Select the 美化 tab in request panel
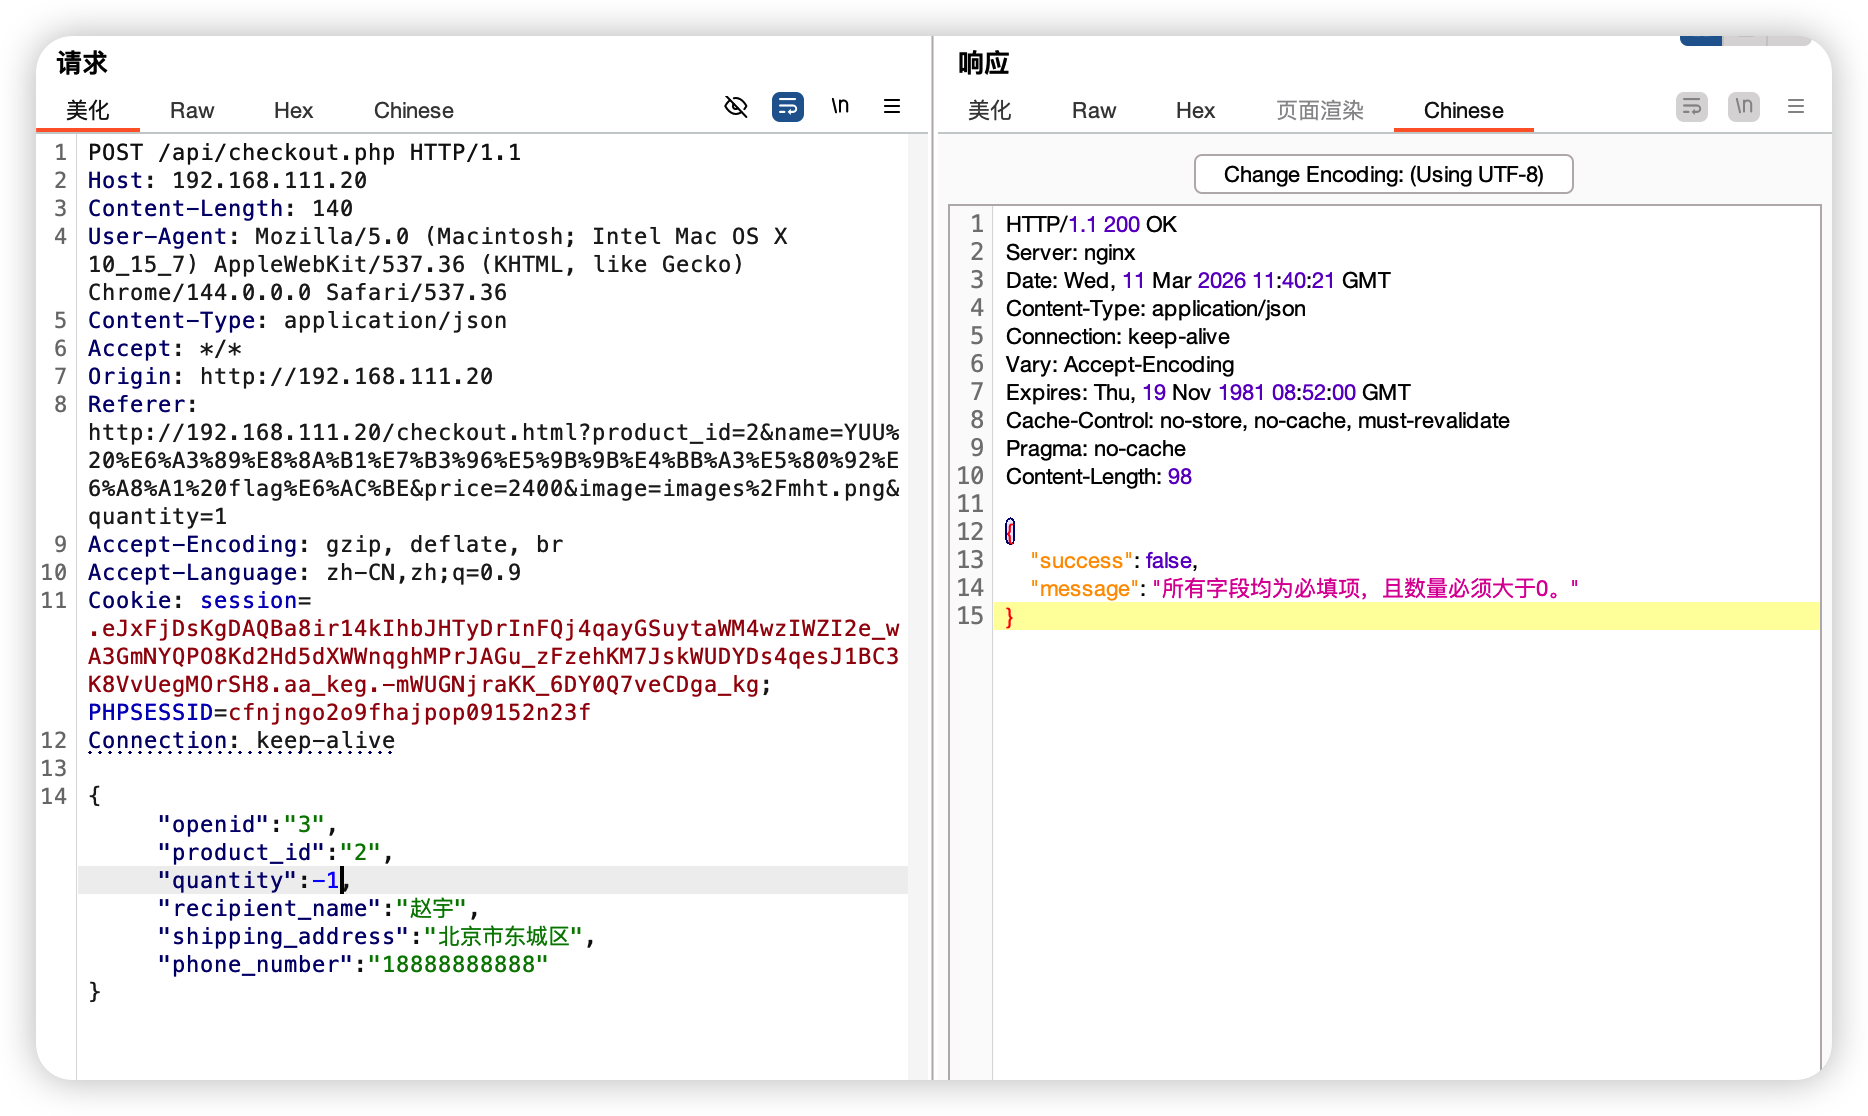The image size is (1868, 1116). 88,111
